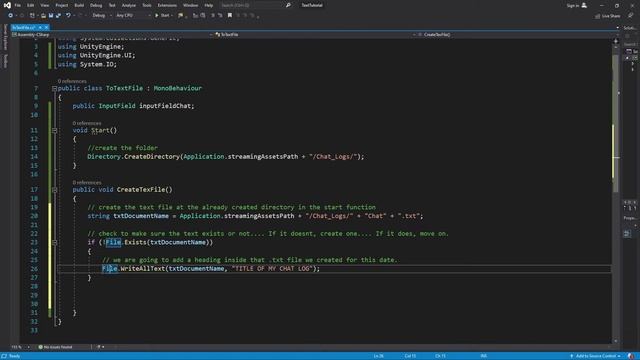Screen dimensions: 640x360
Task: Click WriteAllText on line 26
Action: (x=142, y=269)
